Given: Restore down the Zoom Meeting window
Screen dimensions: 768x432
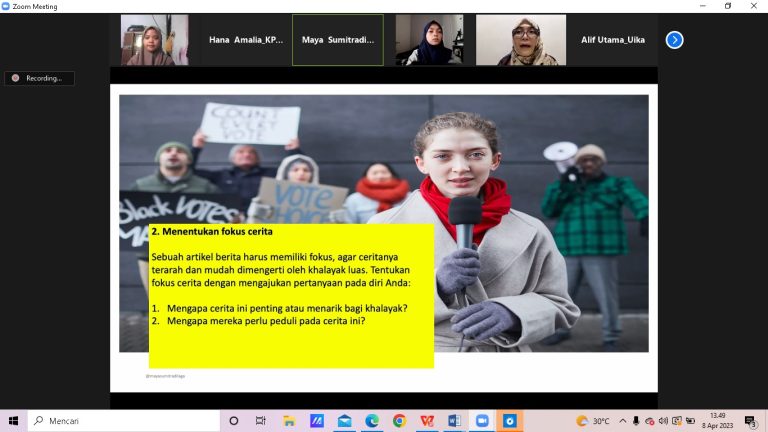Looking at the screenshot, I should (x=728, y=6).
